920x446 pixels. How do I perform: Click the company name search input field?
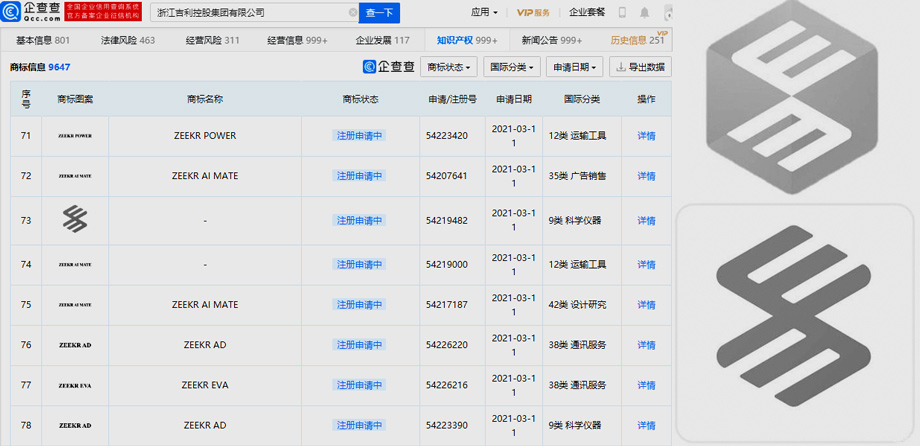(x=250, y=12)
